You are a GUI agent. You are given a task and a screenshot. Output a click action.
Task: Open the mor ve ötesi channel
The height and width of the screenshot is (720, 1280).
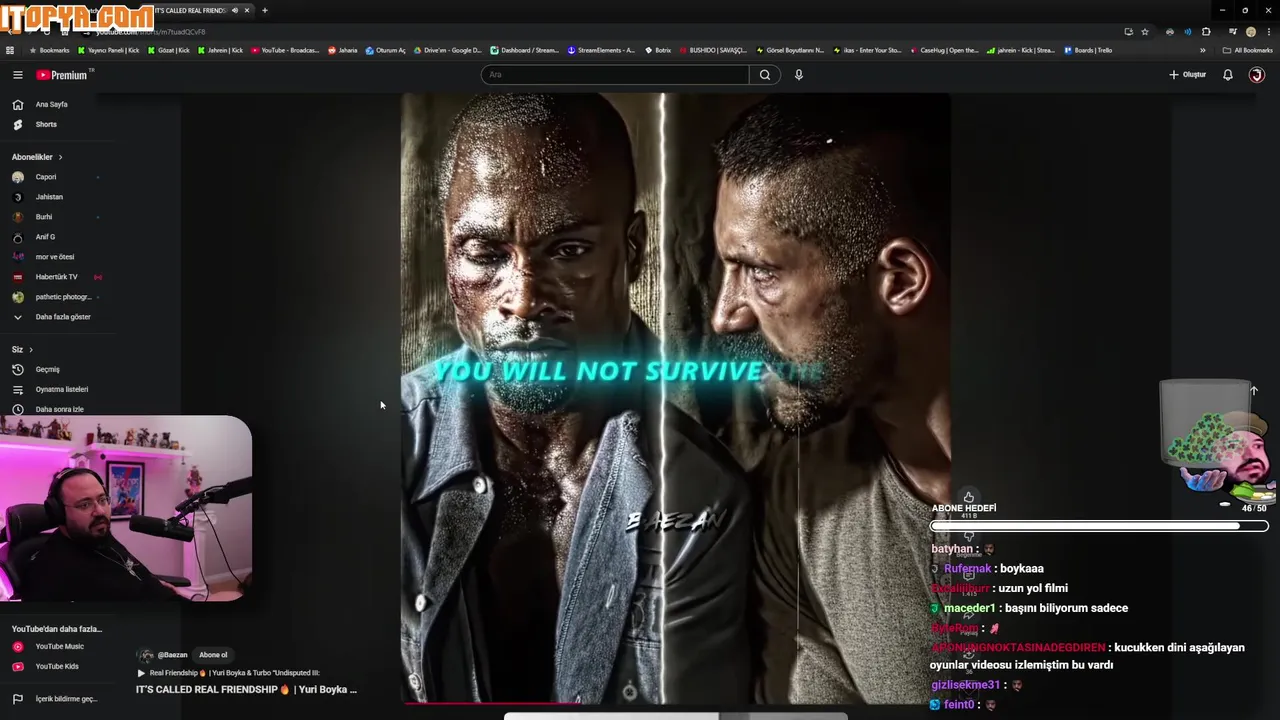55,257
